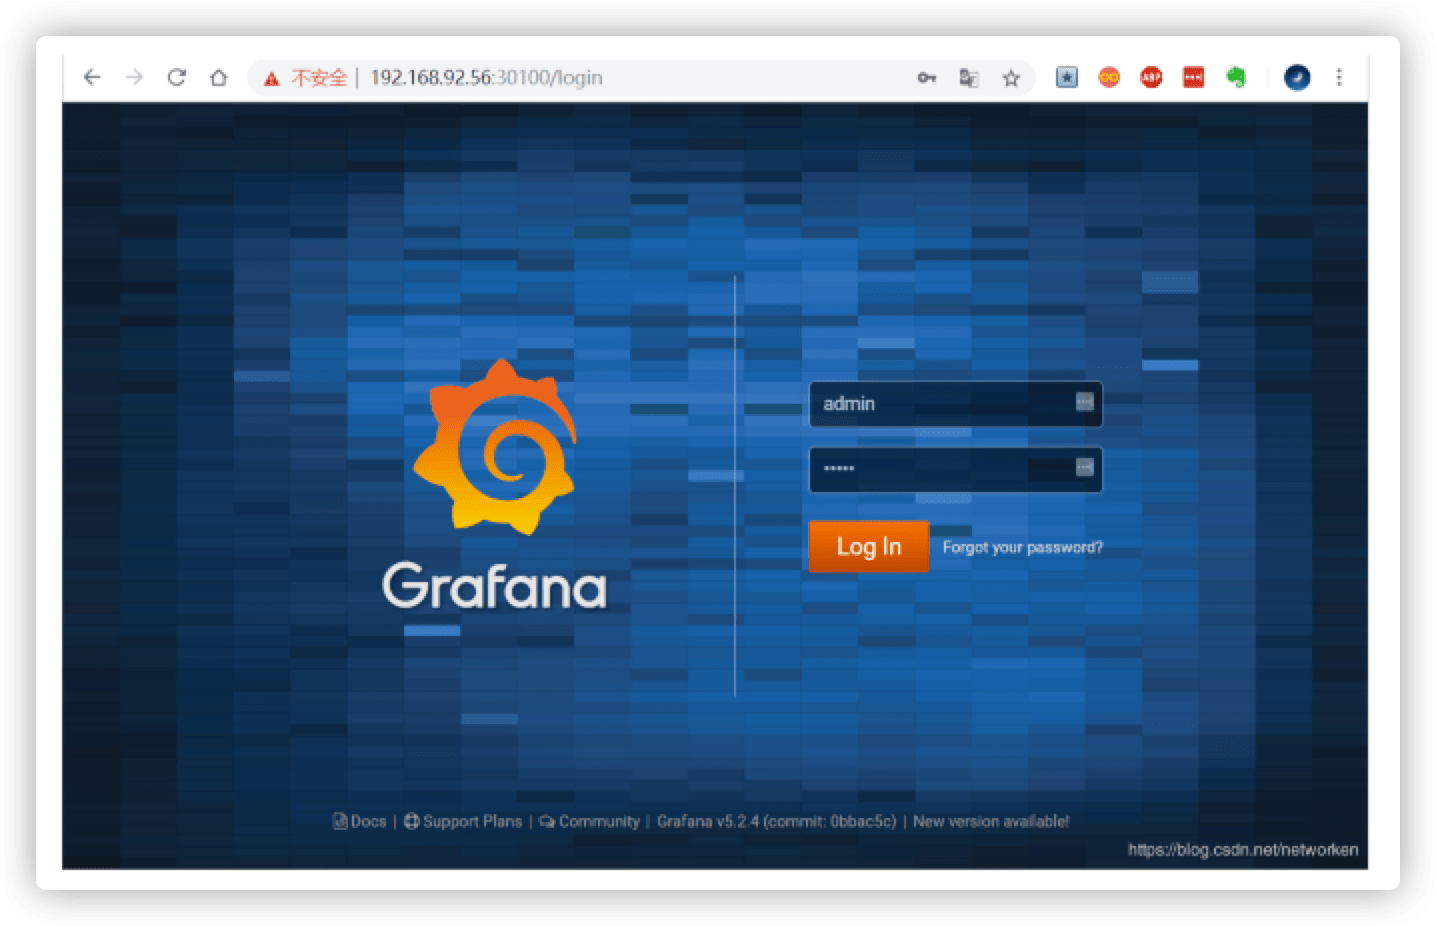
Task: Click the autofill icon in password field
Action: [1084, 467]
